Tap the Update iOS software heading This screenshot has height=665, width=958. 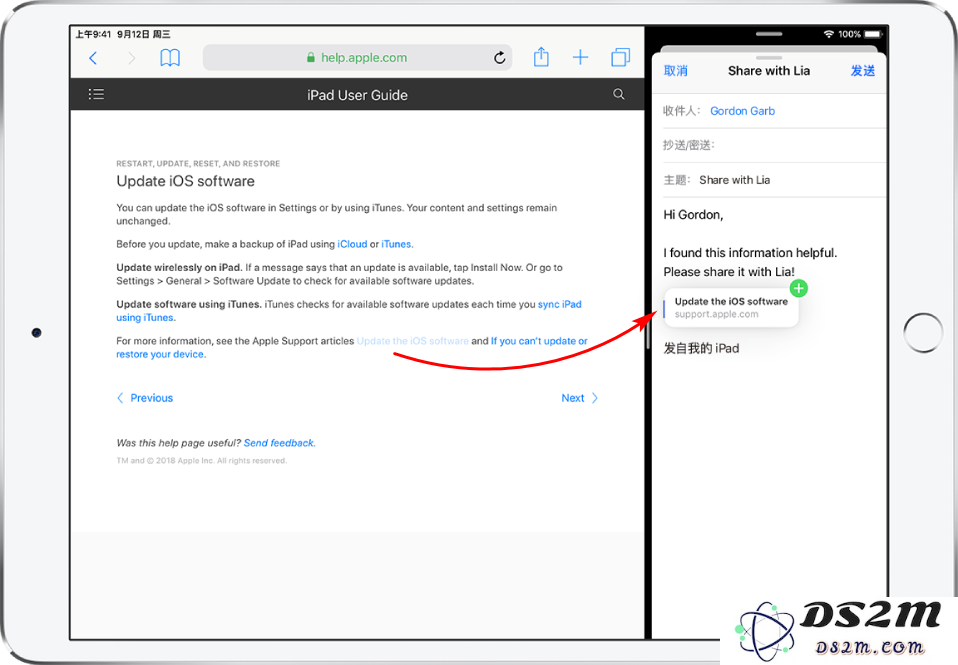[185, 181]
